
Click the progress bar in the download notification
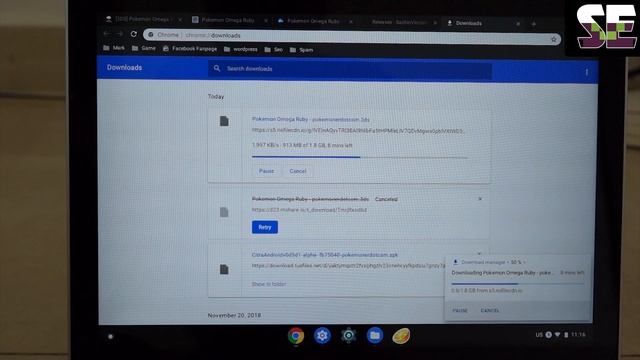coord(518,283)
